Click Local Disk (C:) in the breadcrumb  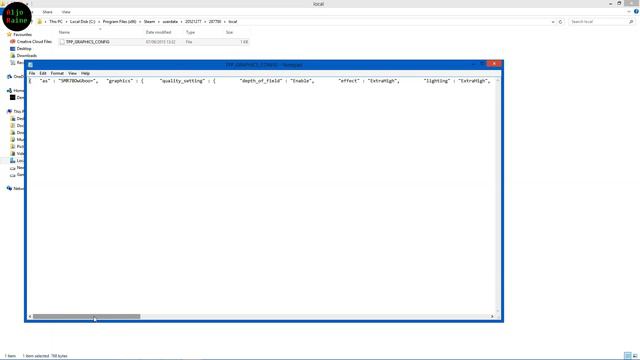point(82,21)
